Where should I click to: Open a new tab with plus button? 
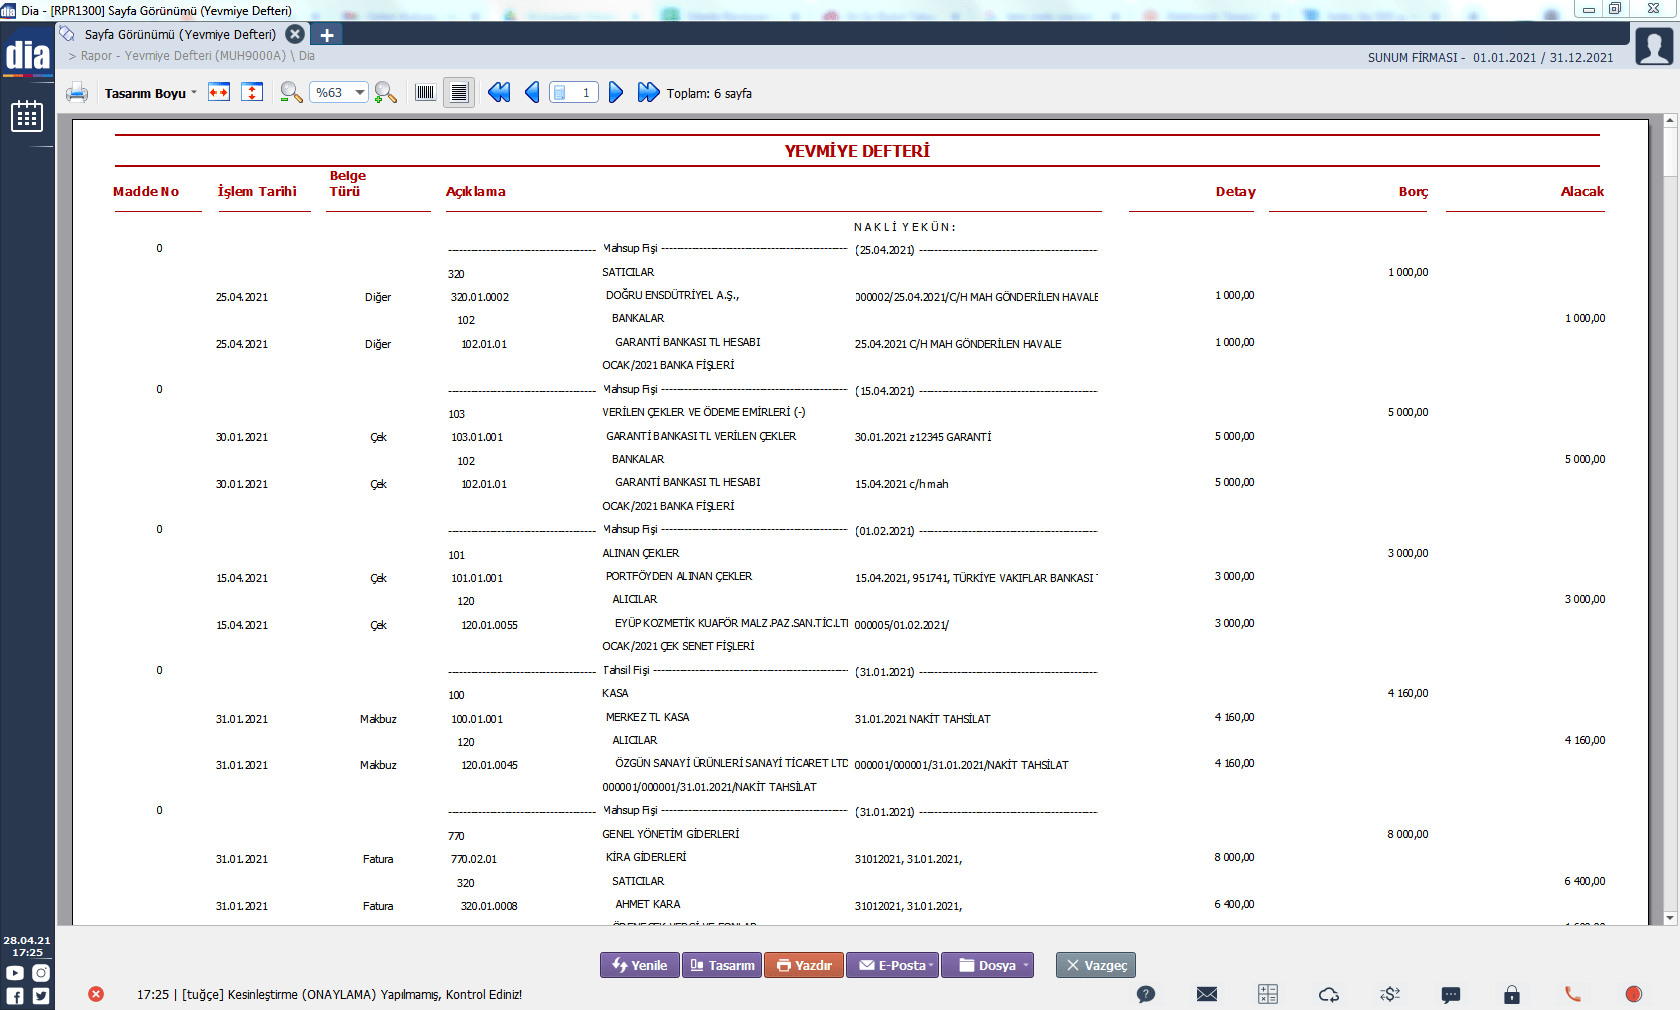coord(327,35)
